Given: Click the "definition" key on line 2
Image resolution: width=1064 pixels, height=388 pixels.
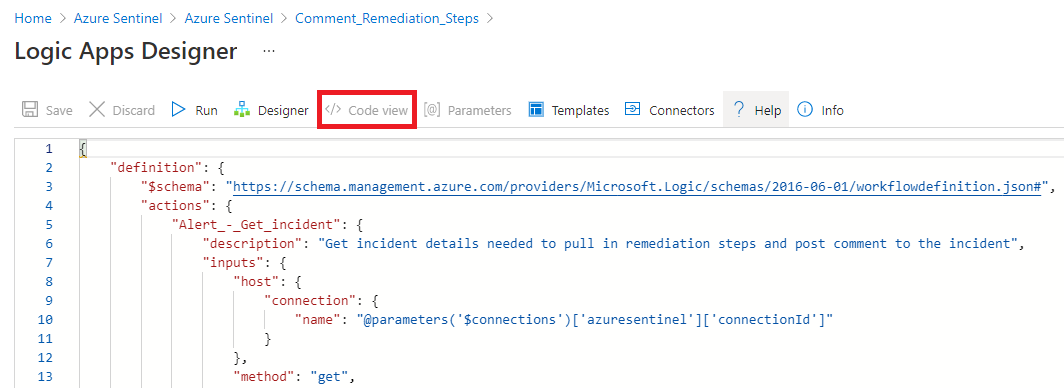Looking at the screenshot, I should pyautogui.click(x=156, y=168).
